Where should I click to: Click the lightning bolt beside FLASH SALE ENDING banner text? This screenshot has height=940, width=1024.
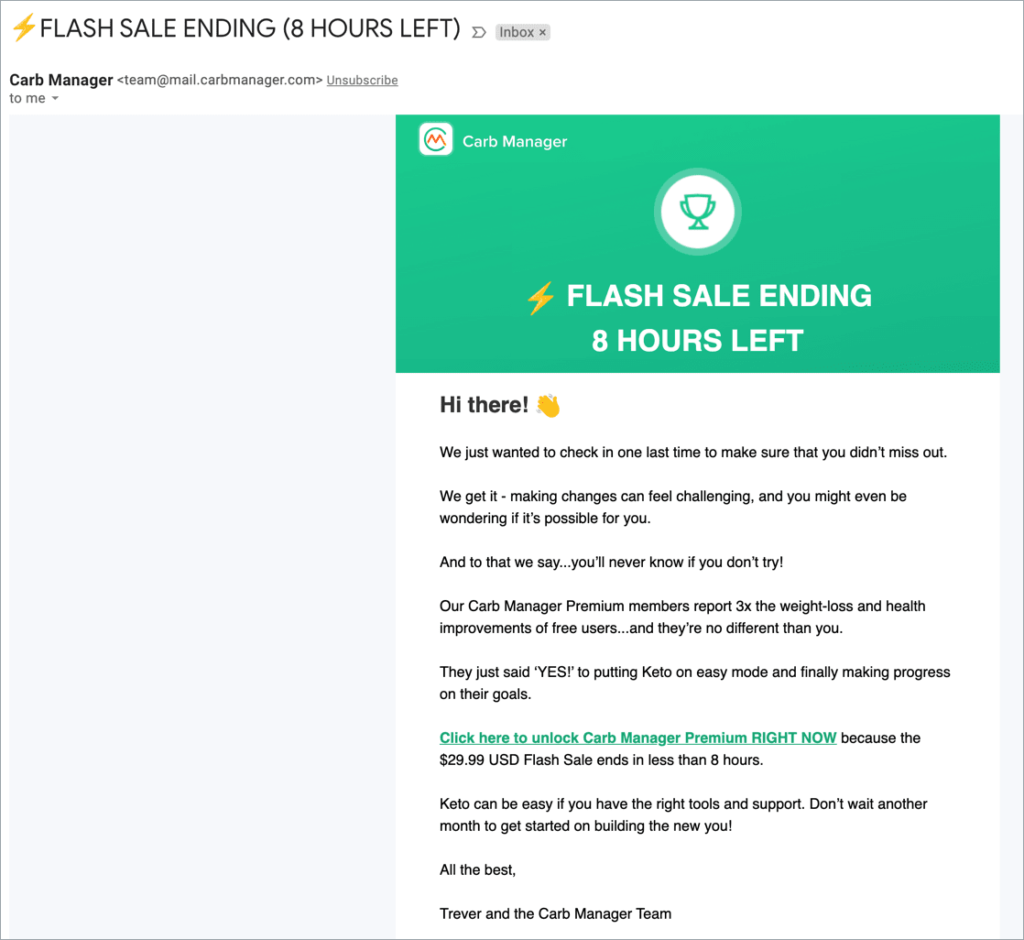point(540,296)
